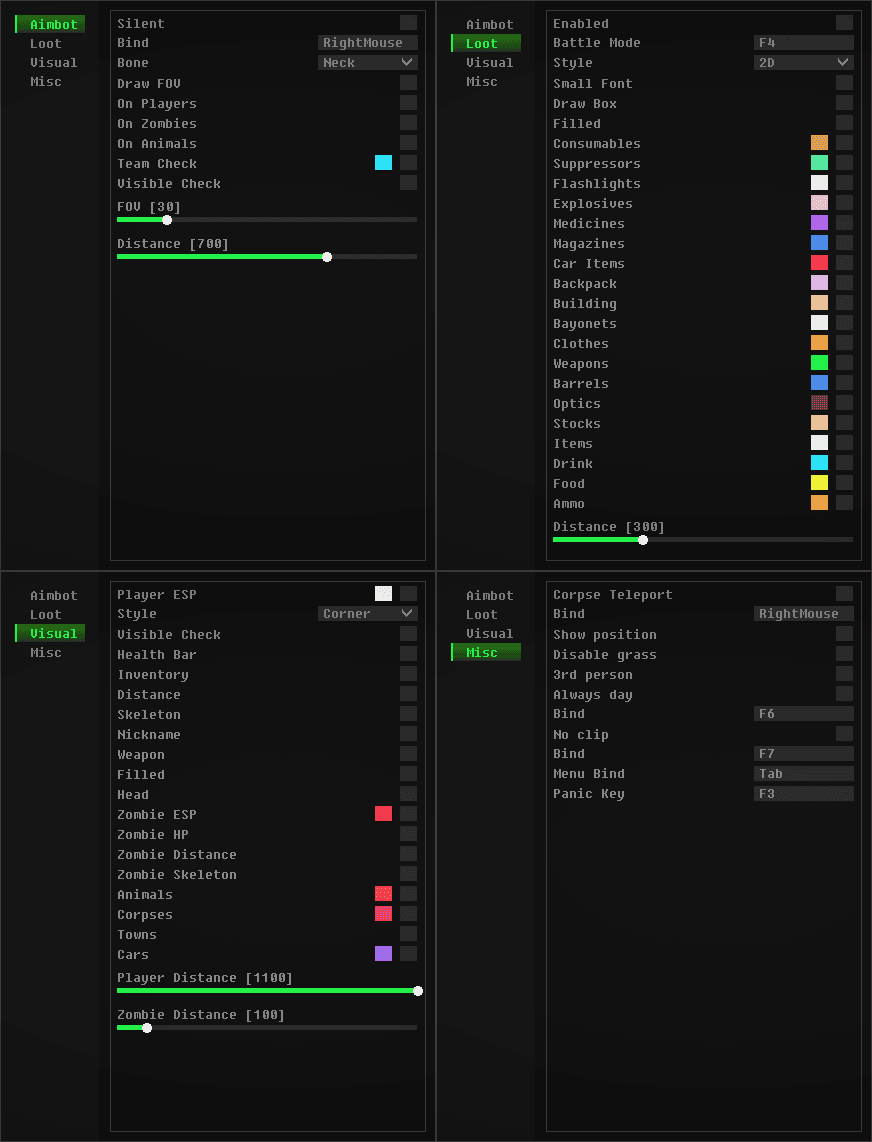Pick the purple Medicines color swatch
The height and width of the screenshot is (1142, 872).
point(819,223)
